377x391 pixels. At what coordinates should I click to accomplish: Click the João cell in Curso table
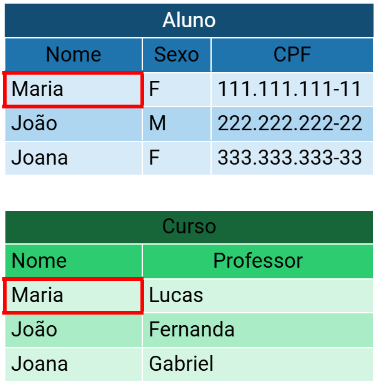coord(74,330)
